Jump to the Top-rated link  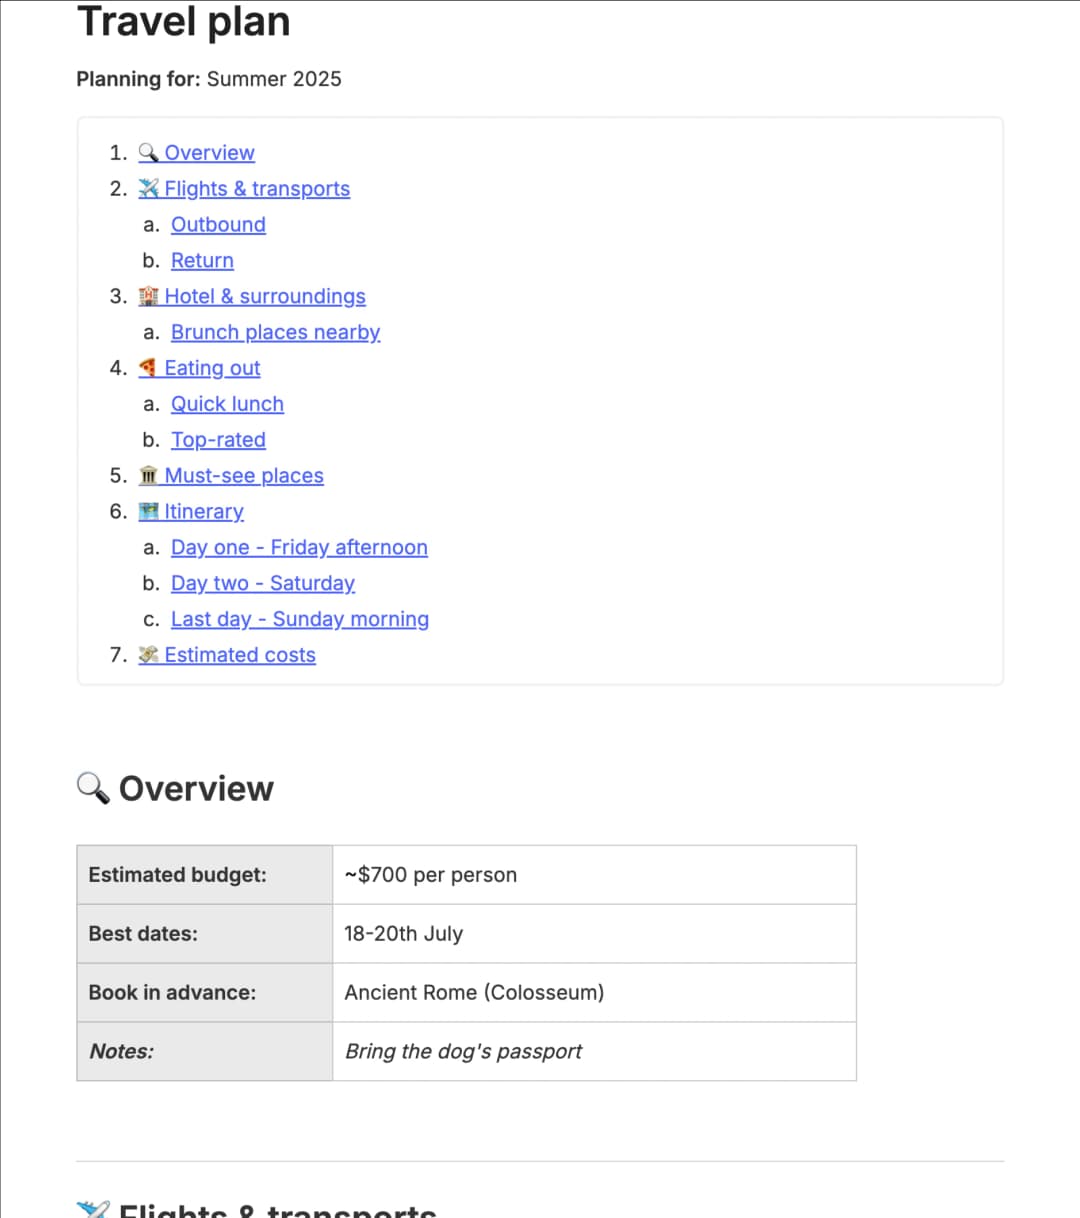(x=218, y=441)
